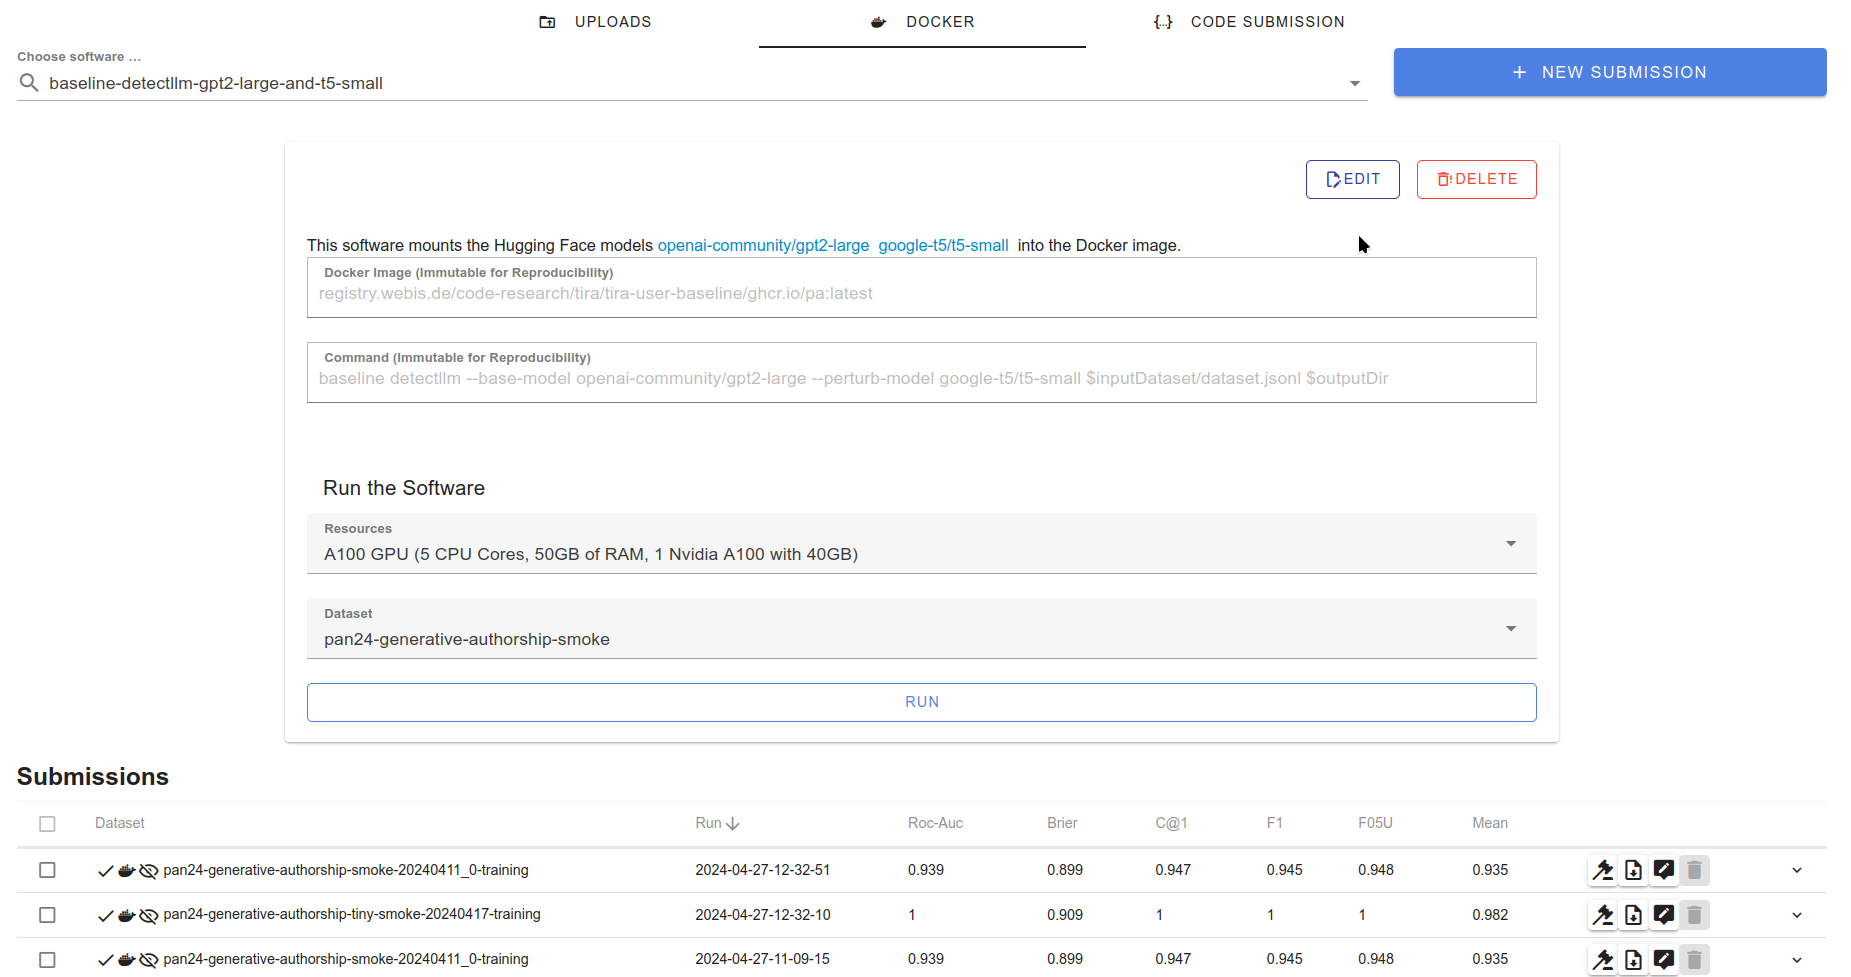Click the search magnifier in the software chooser

pyautogui.click(x=29, y=83)
